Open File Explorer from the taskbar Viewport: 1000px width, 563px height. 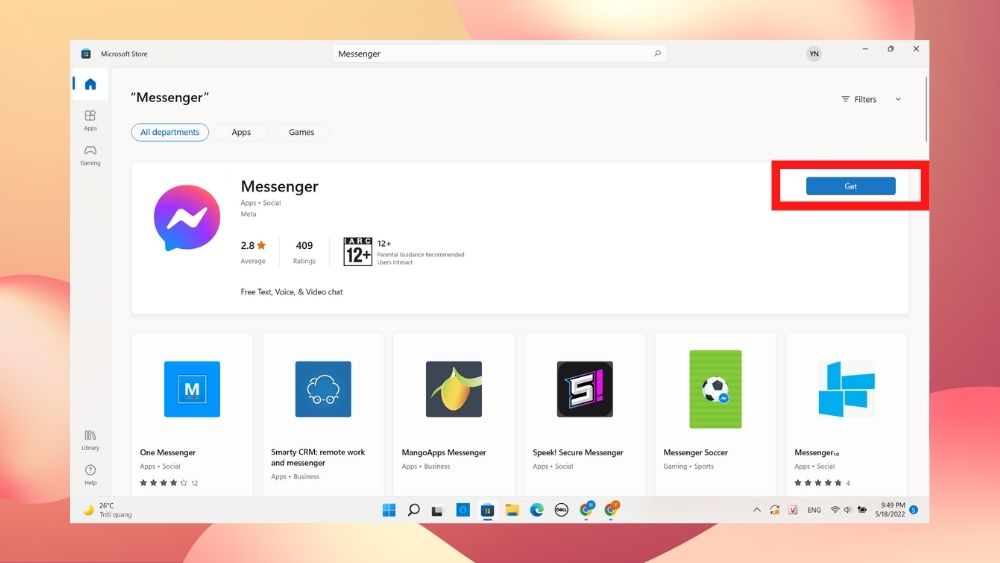511,509
